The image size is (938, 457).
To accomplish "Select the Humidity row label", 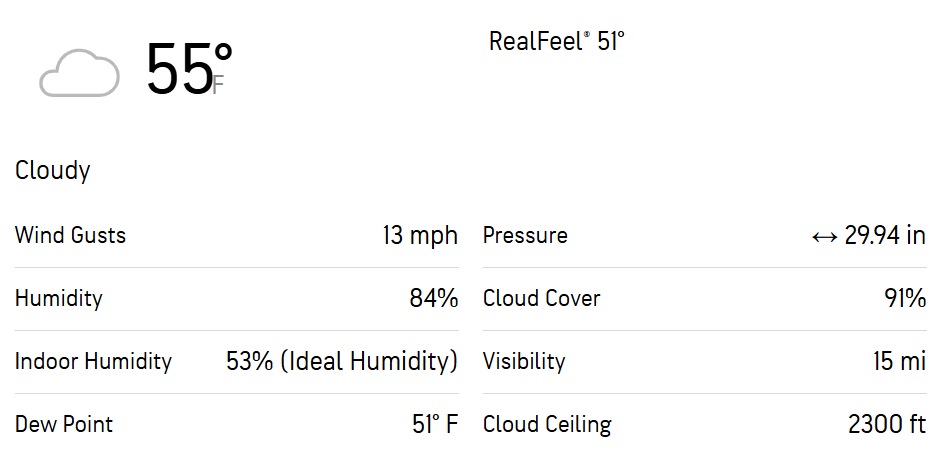I will point(59,298).
